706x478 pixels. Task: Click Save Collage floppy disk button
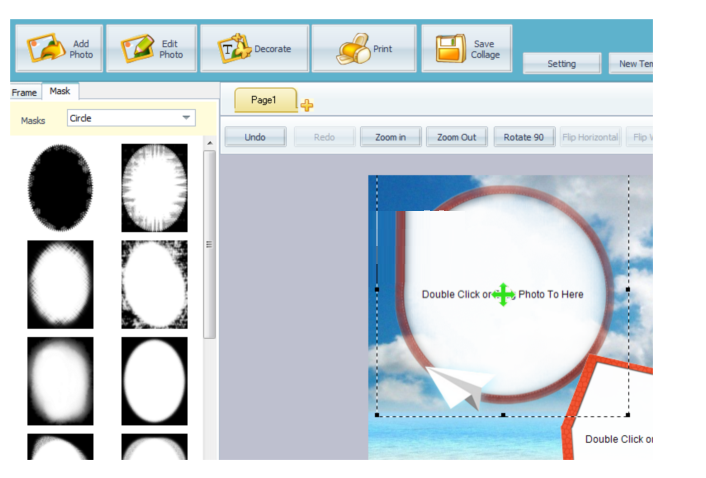pyautogui.click(x=466, y=49)
